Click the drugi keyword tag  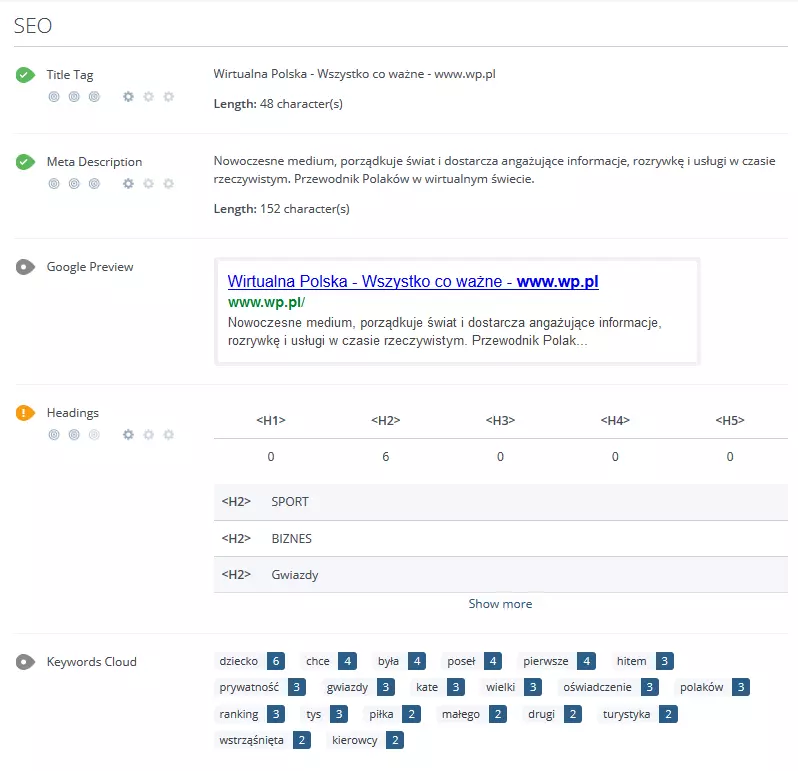[x=552, y=714]
